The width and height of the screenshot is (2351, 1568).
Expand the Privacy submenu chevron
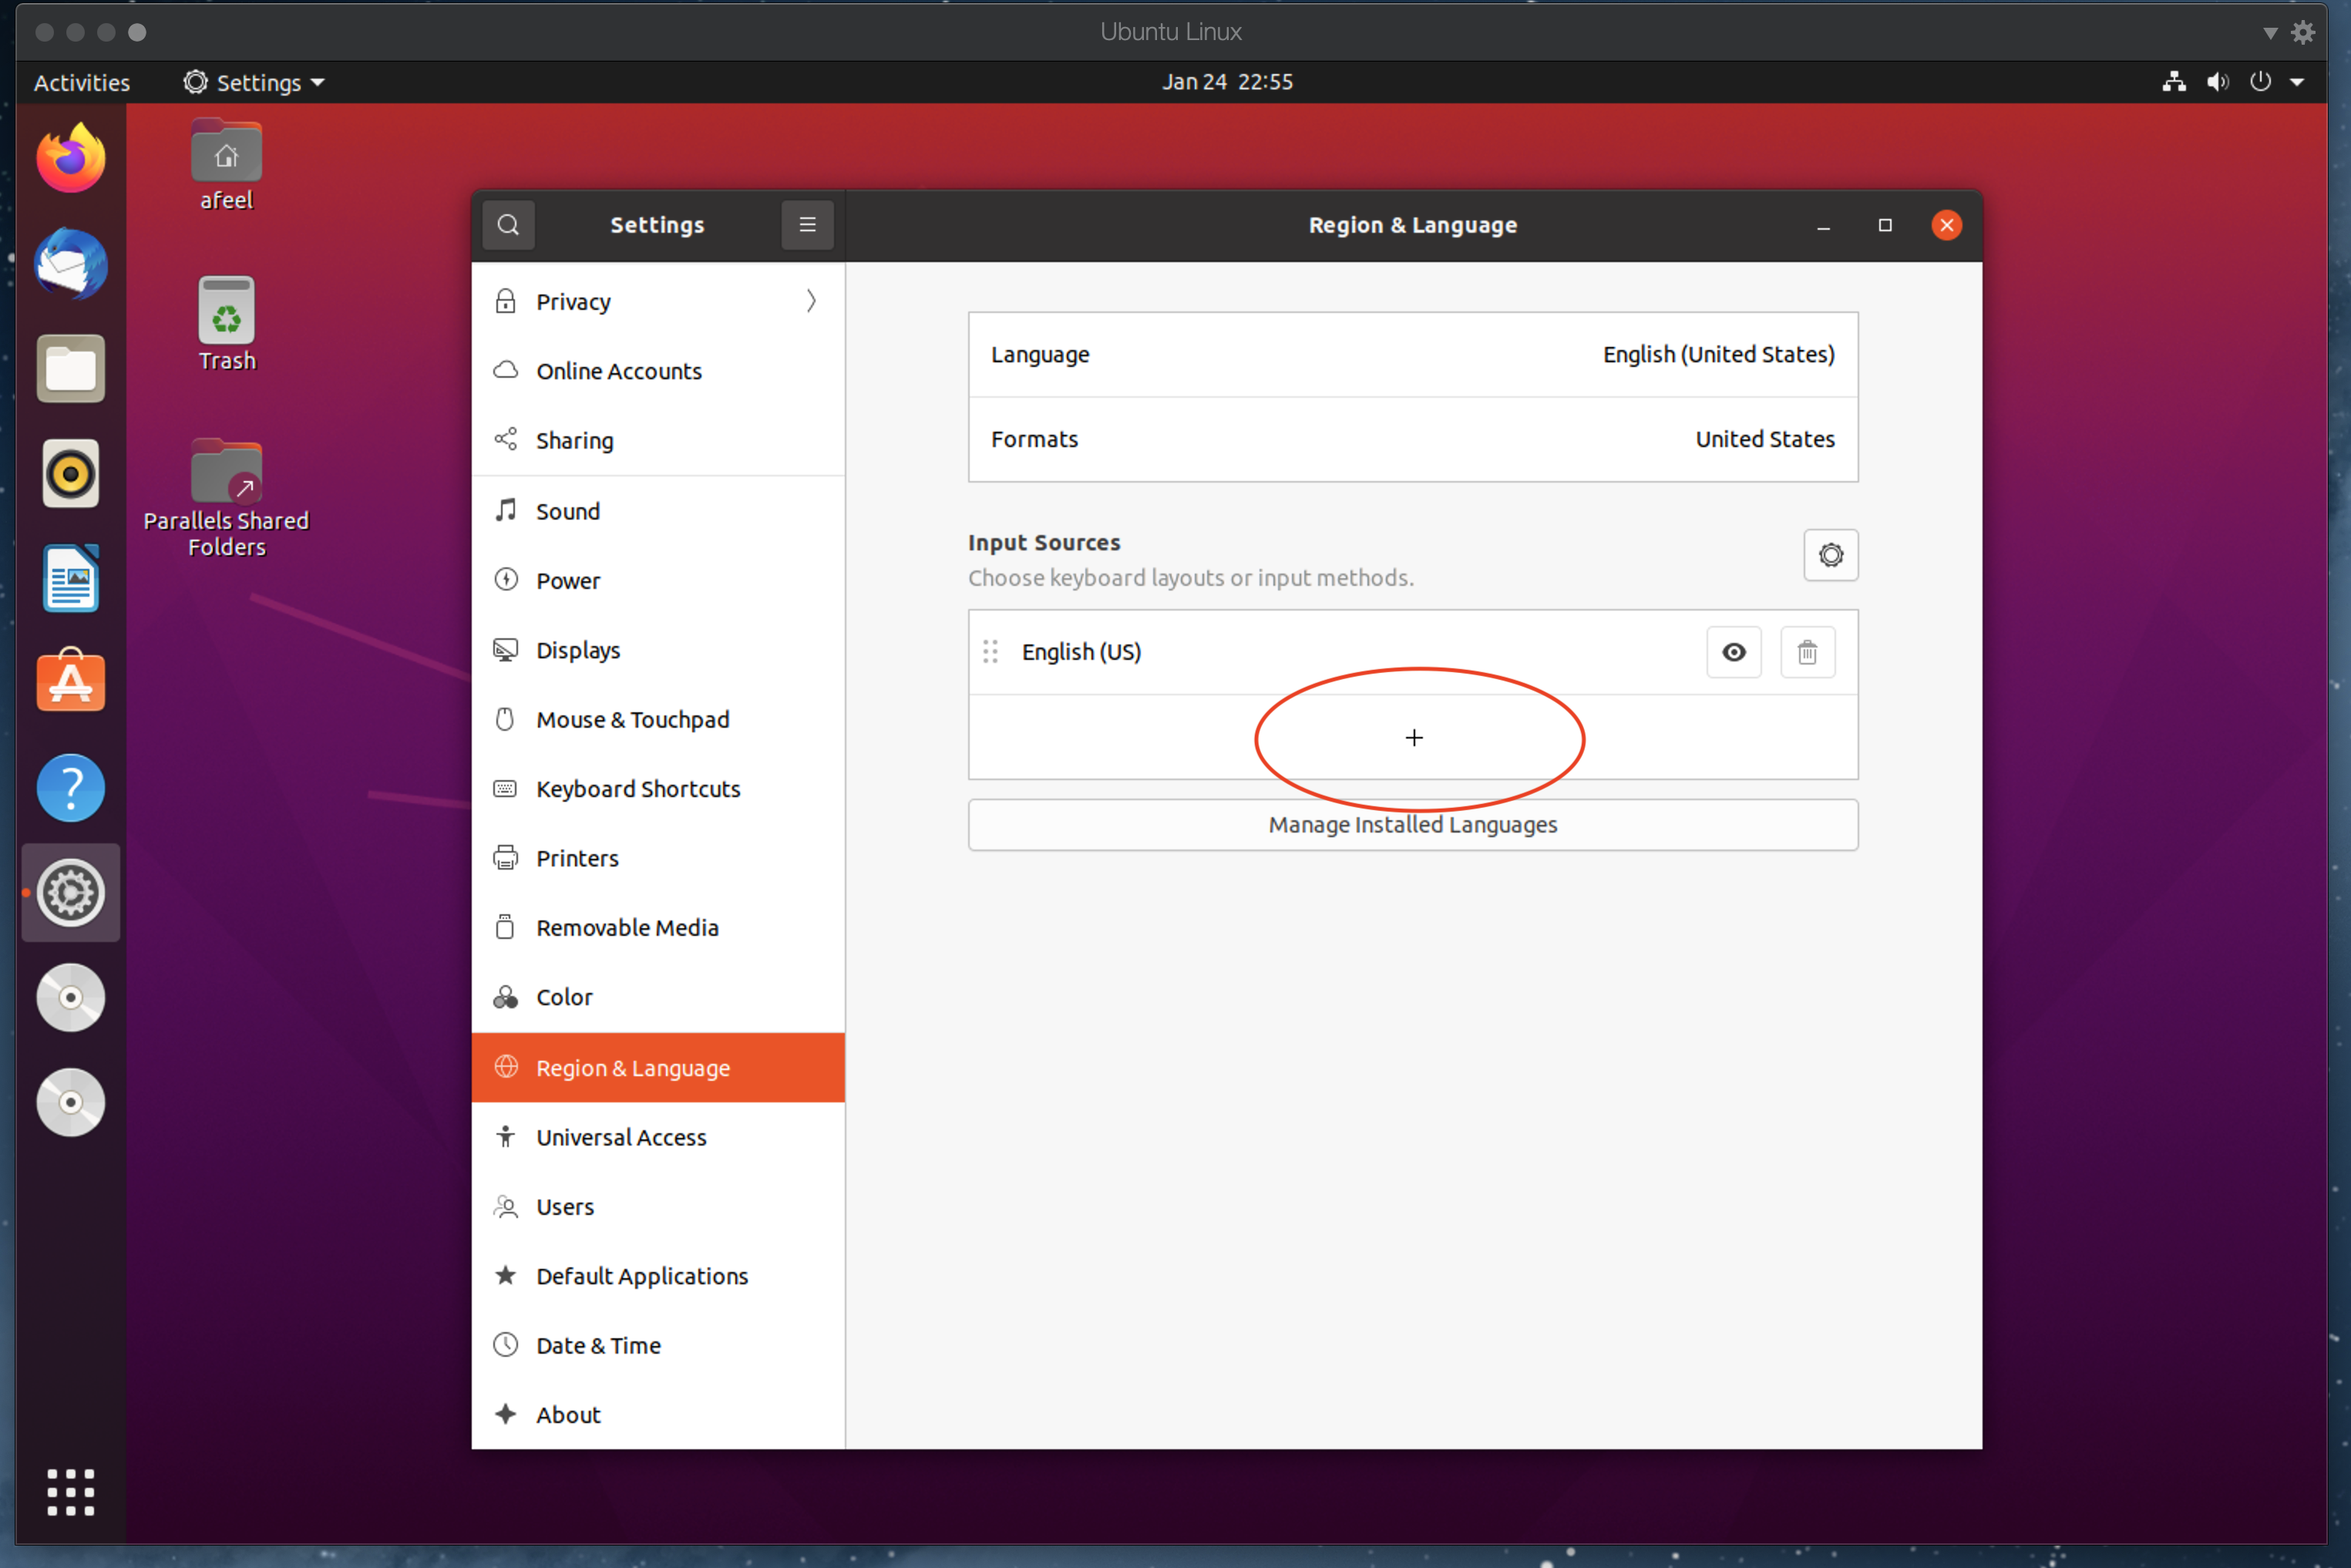point(811,301)
